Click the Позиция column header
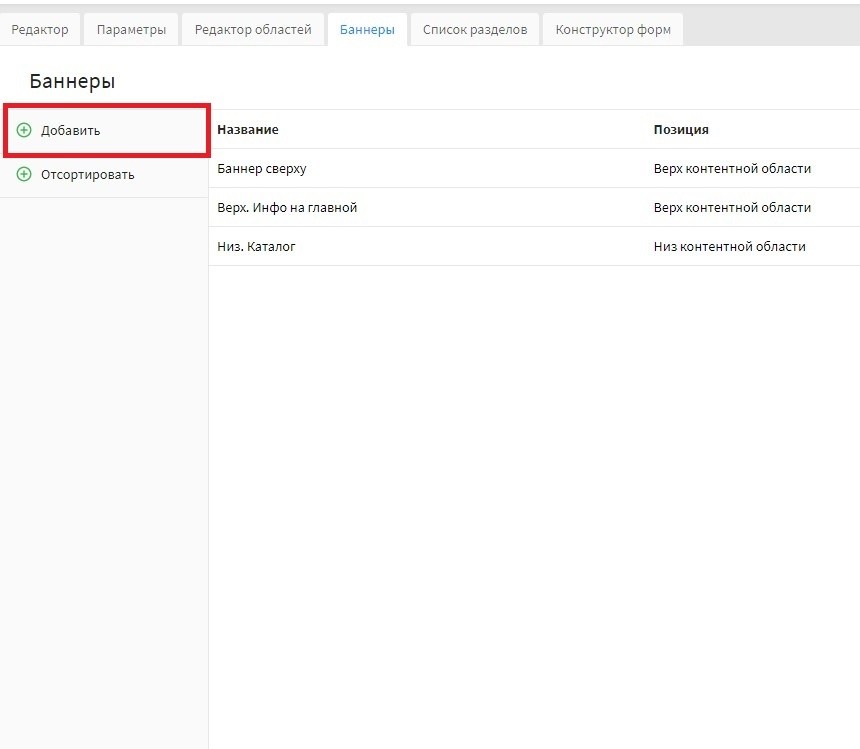The image size is (860, 749). (681, 130)
